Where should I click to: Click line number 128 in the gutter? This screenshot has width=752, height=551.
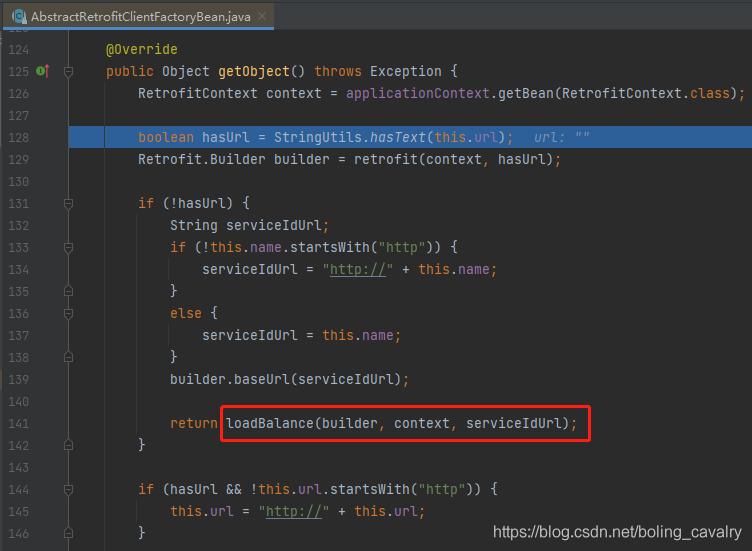pos(19,138)
